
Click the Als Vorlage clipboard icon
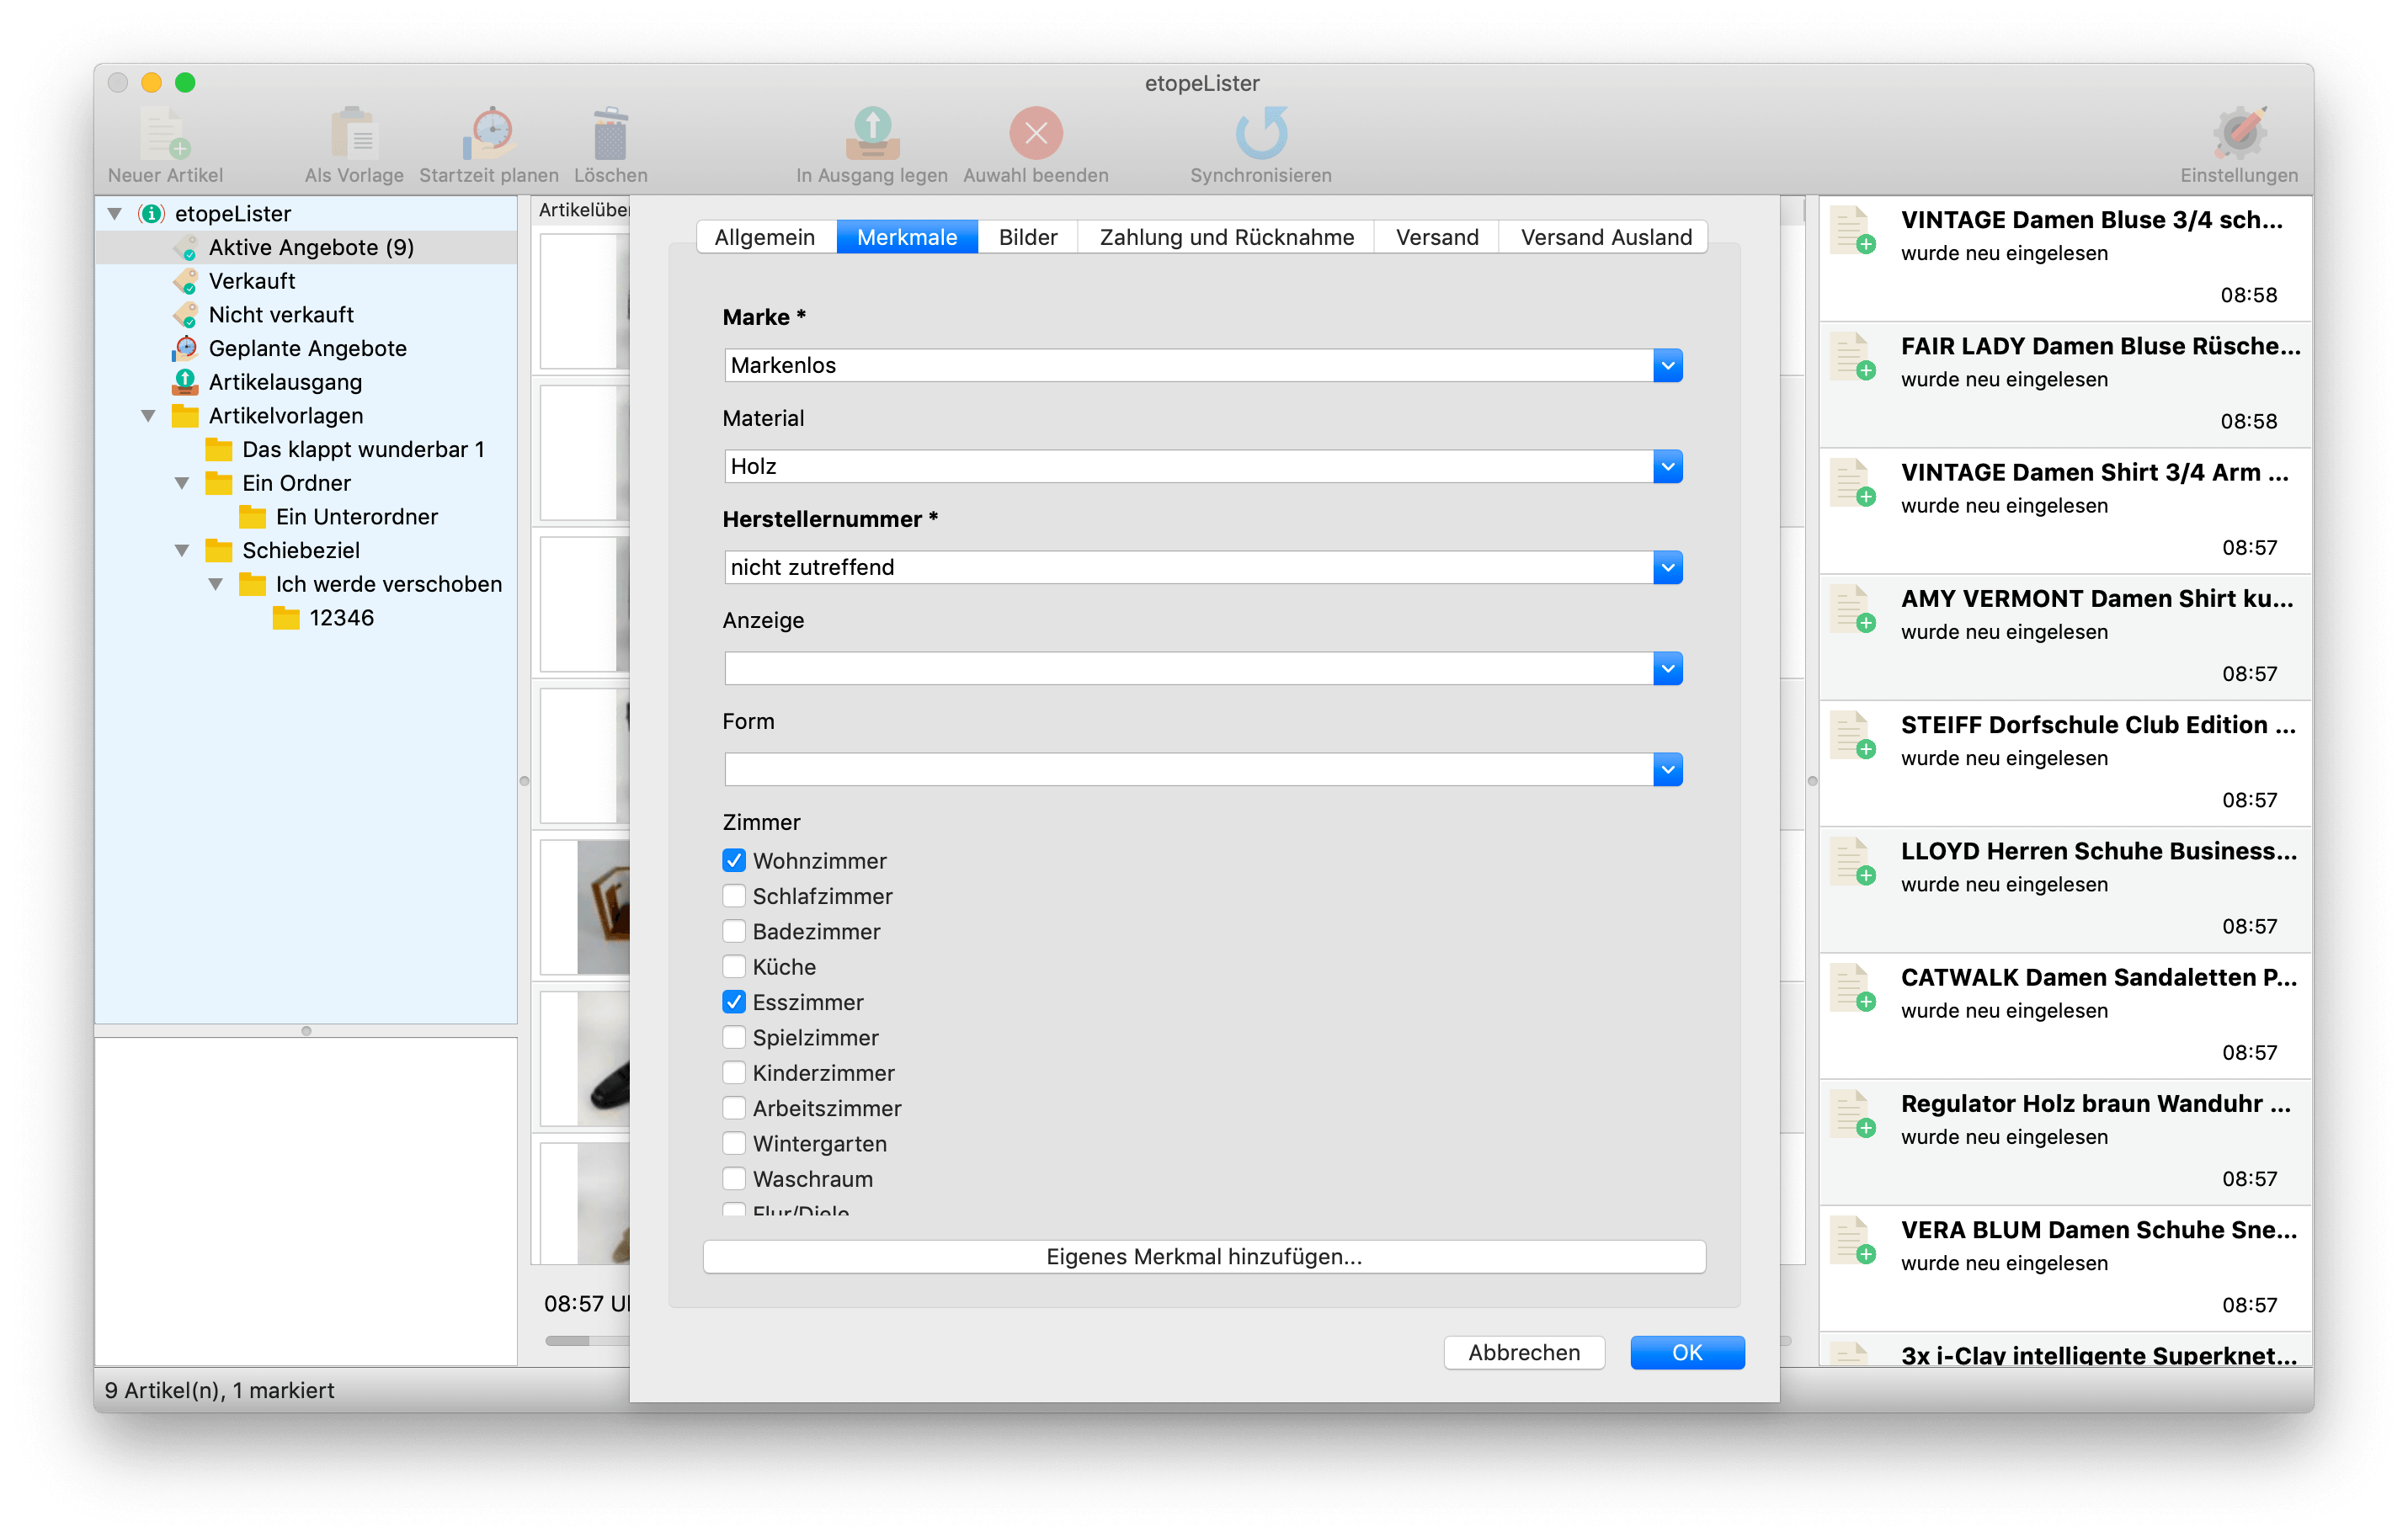point(354,133)
